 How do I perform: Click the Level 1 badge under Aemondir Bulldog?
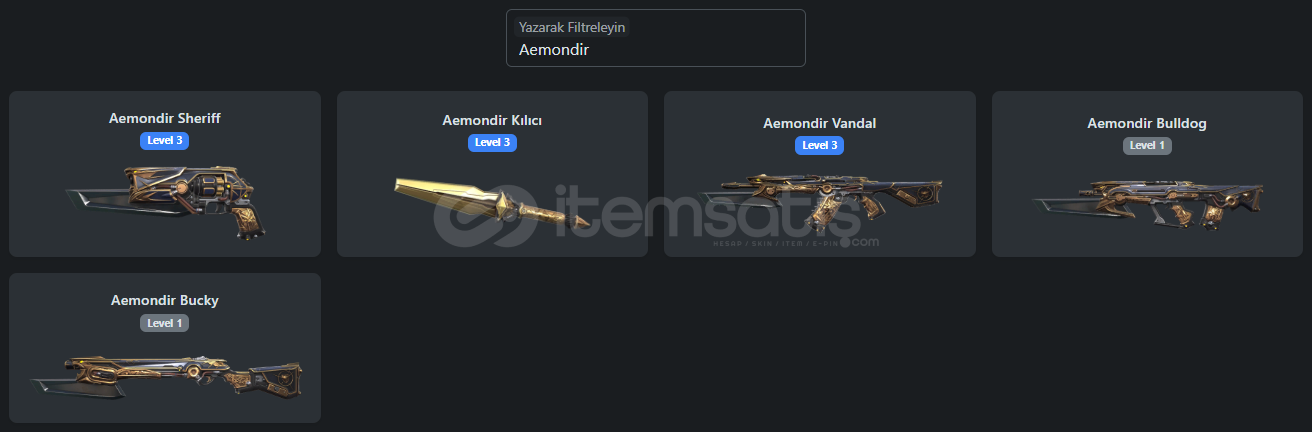[1147, 145]
